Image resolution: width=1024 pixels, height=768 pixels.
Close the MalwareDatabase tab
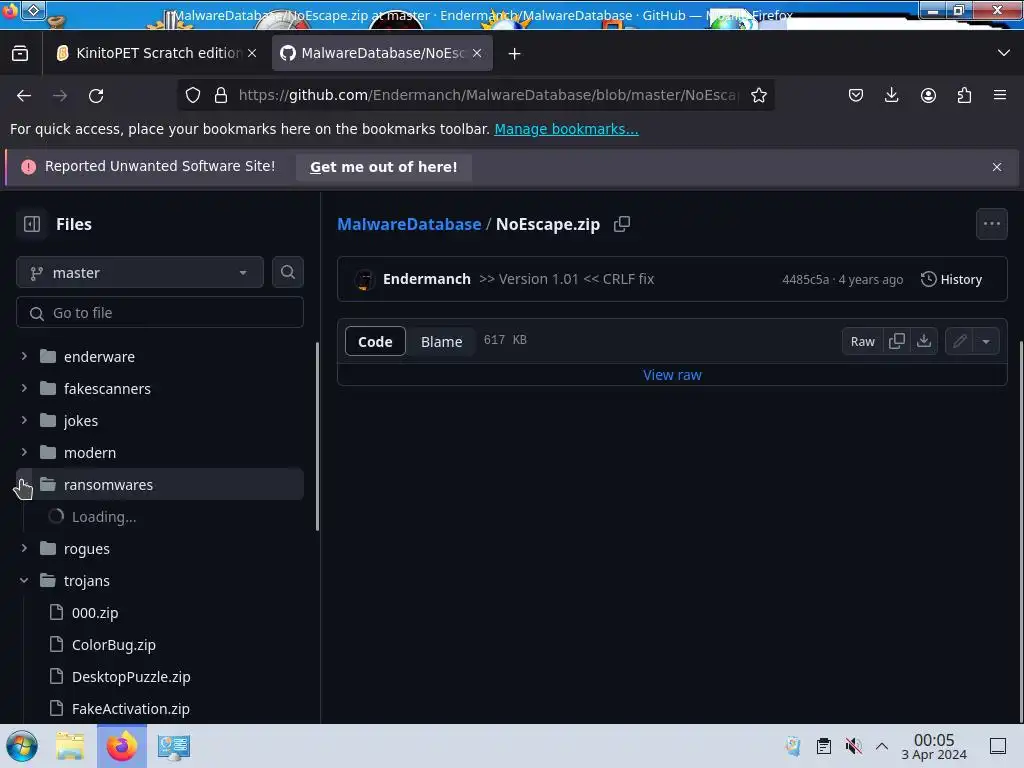tap(477, 53)
